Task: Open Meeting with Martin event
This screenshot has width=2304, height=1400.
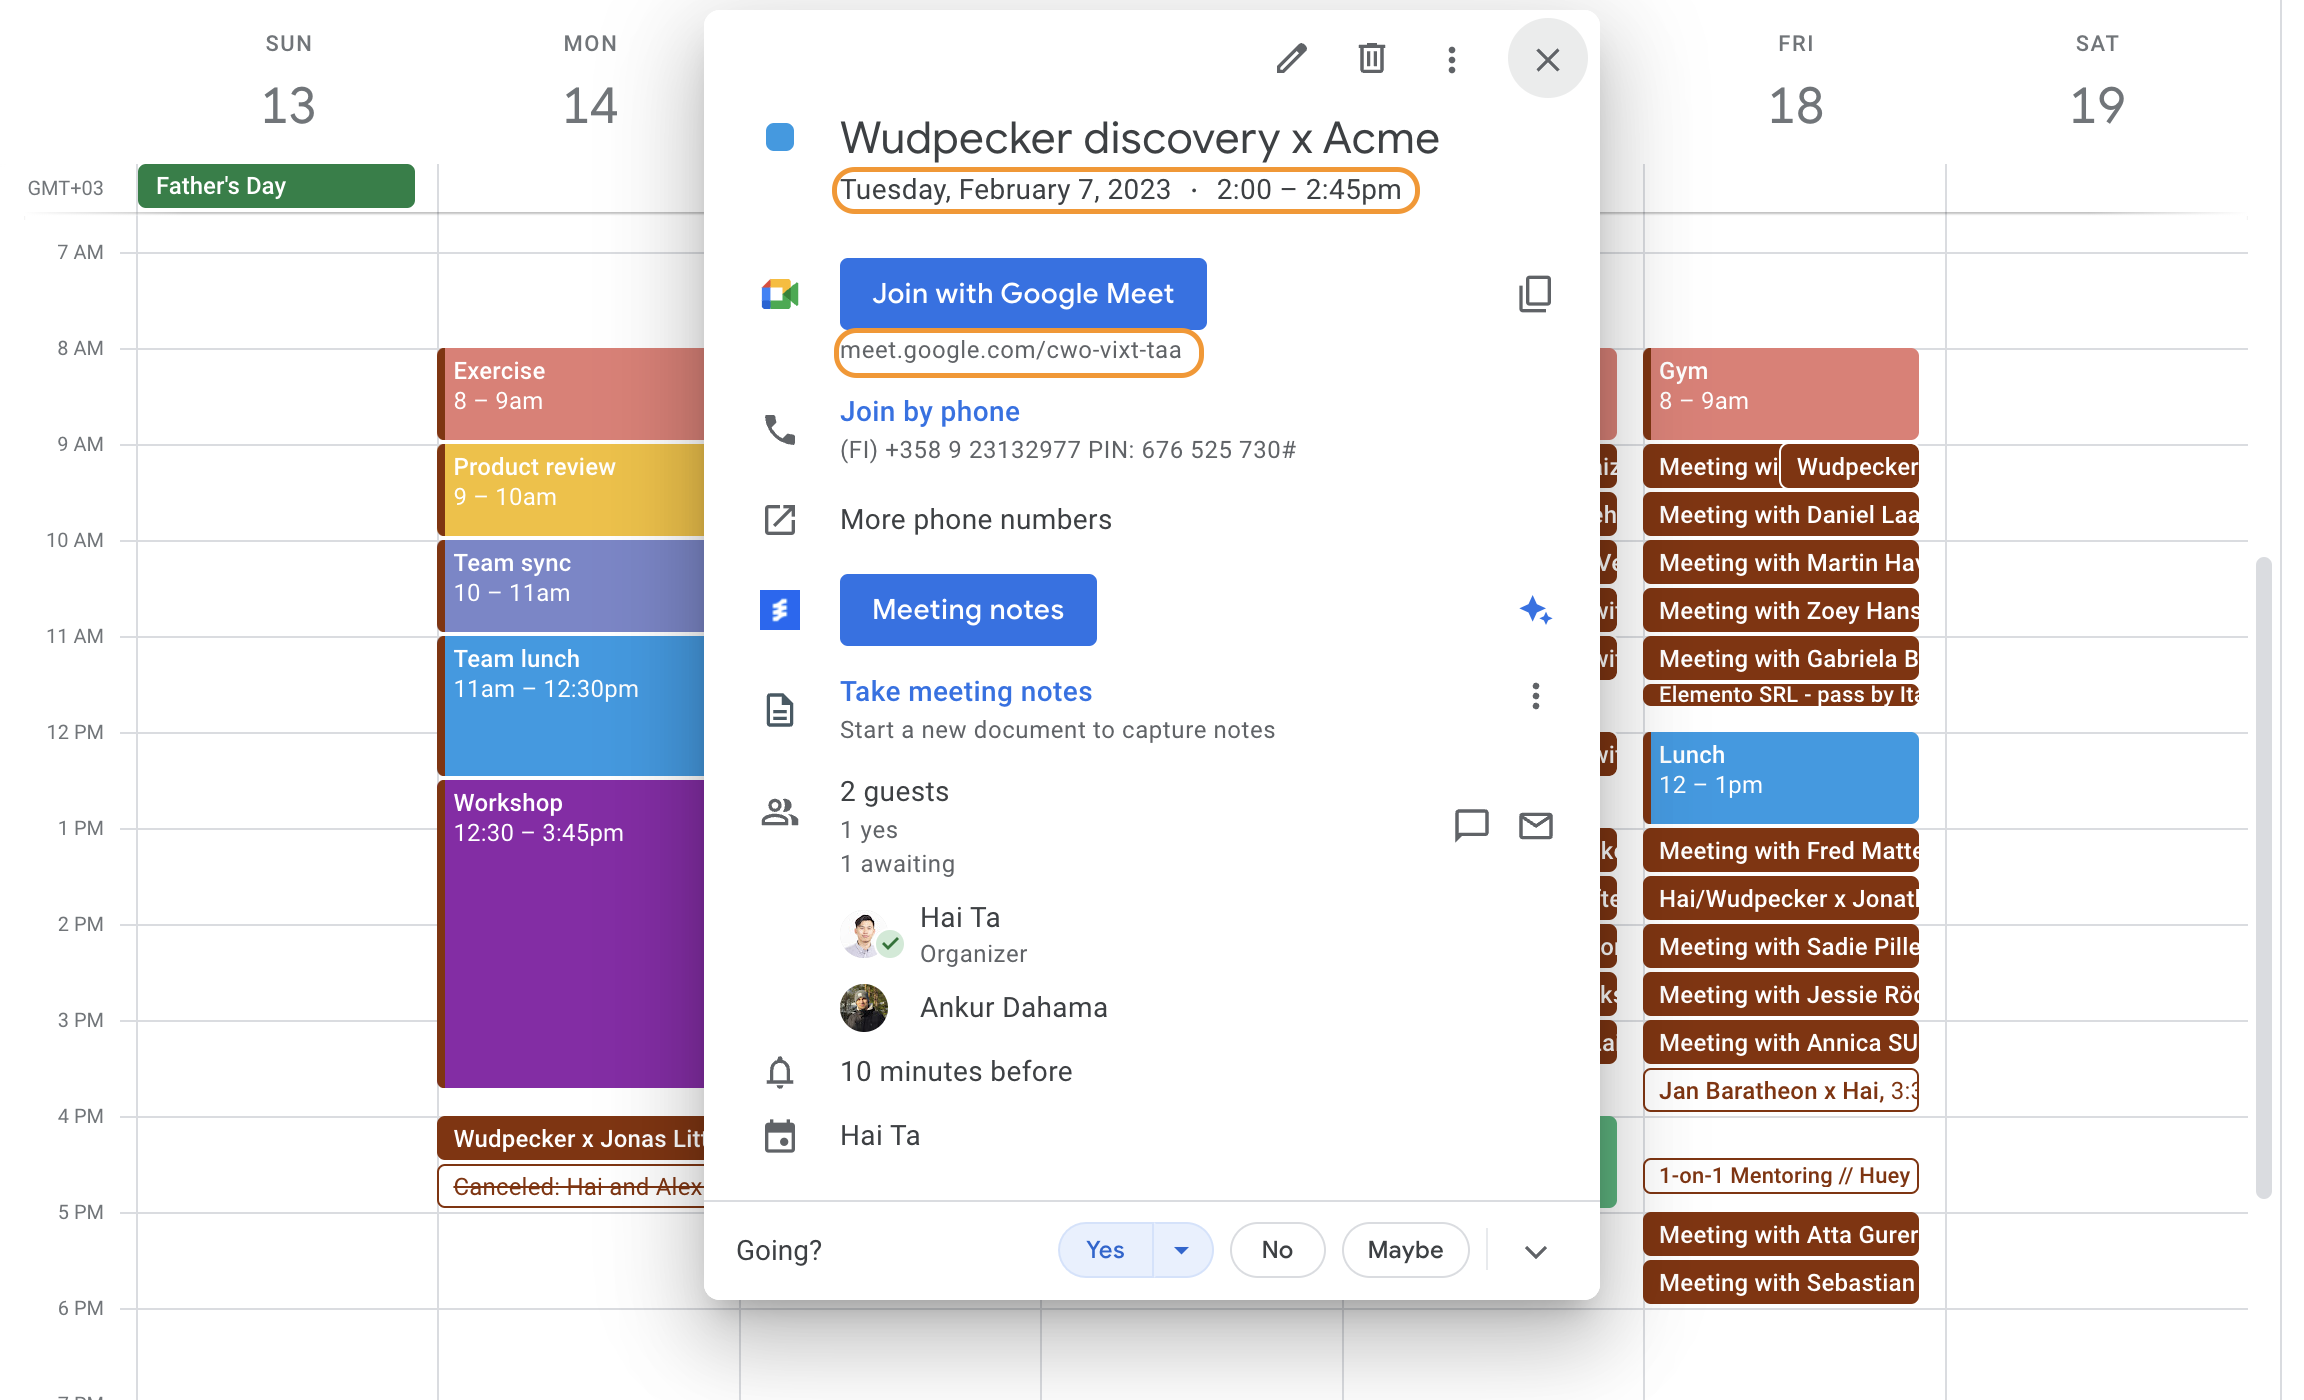Action: coord(1781,563)
